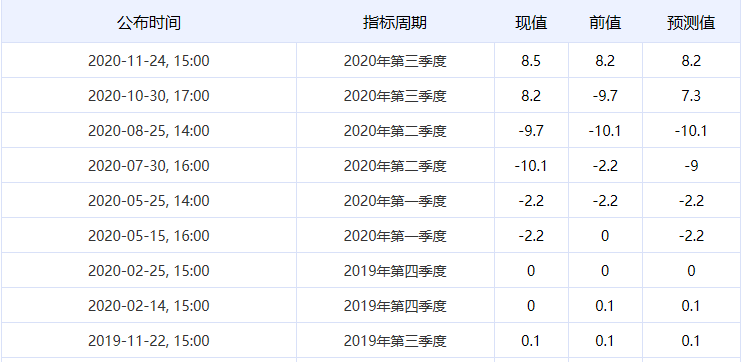Screen dimensions: 745x362
Task: Click the 前值 0.1 in the 2019-11-22 row
Action: 605,341
